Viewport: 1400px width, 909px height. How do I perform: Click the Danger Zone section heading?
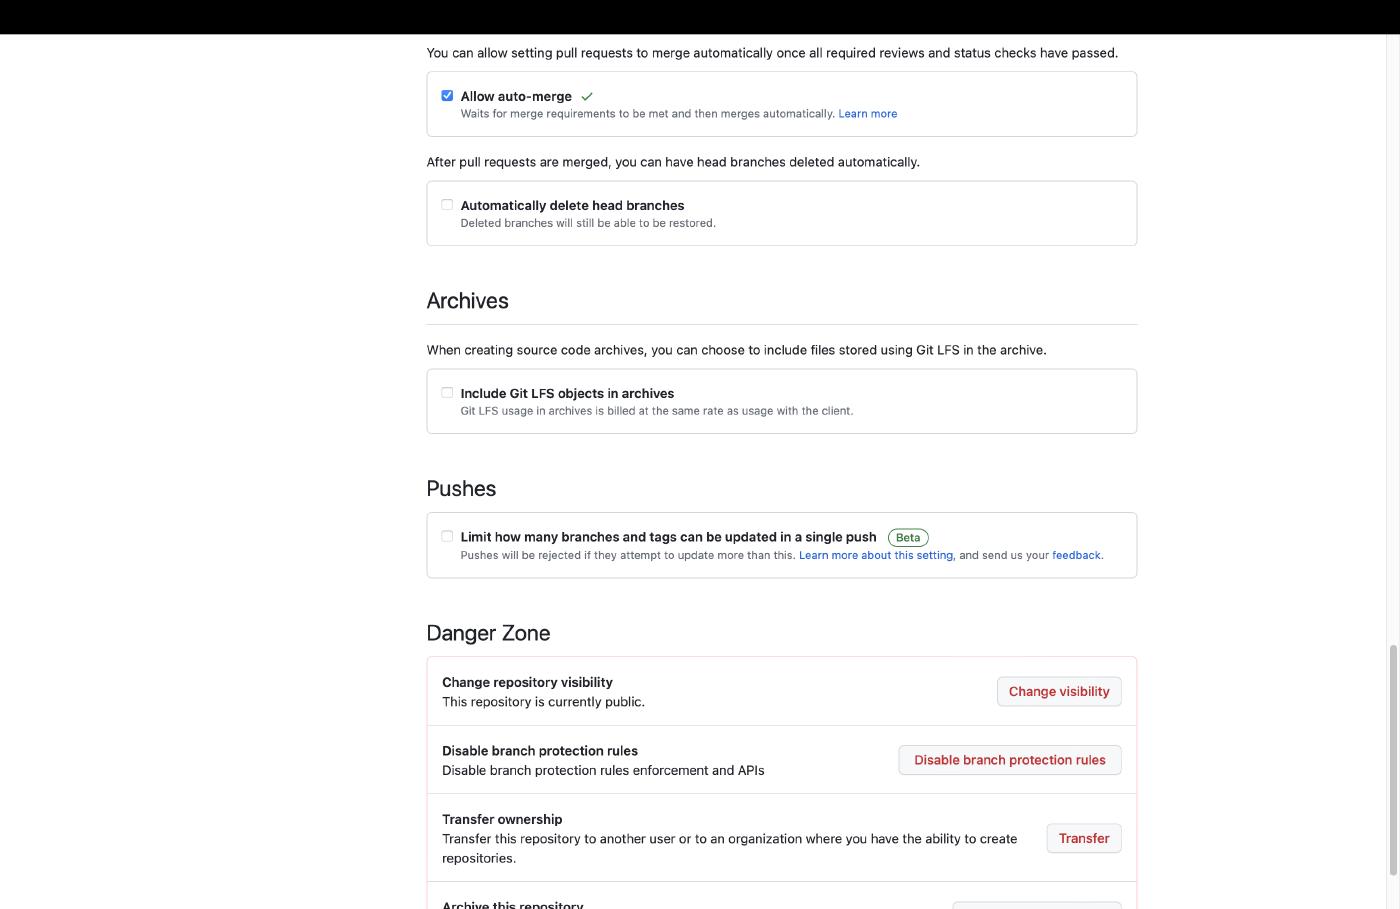coord(488,633)
